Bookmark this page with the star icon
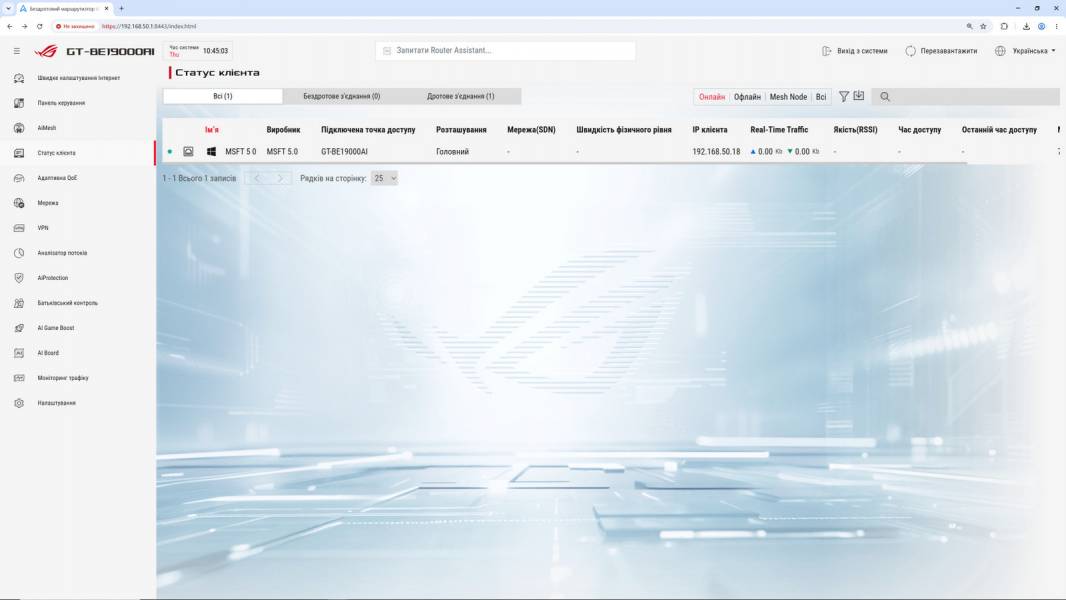Viewport: 1066px width, 600px height. (x=983, y=27)
